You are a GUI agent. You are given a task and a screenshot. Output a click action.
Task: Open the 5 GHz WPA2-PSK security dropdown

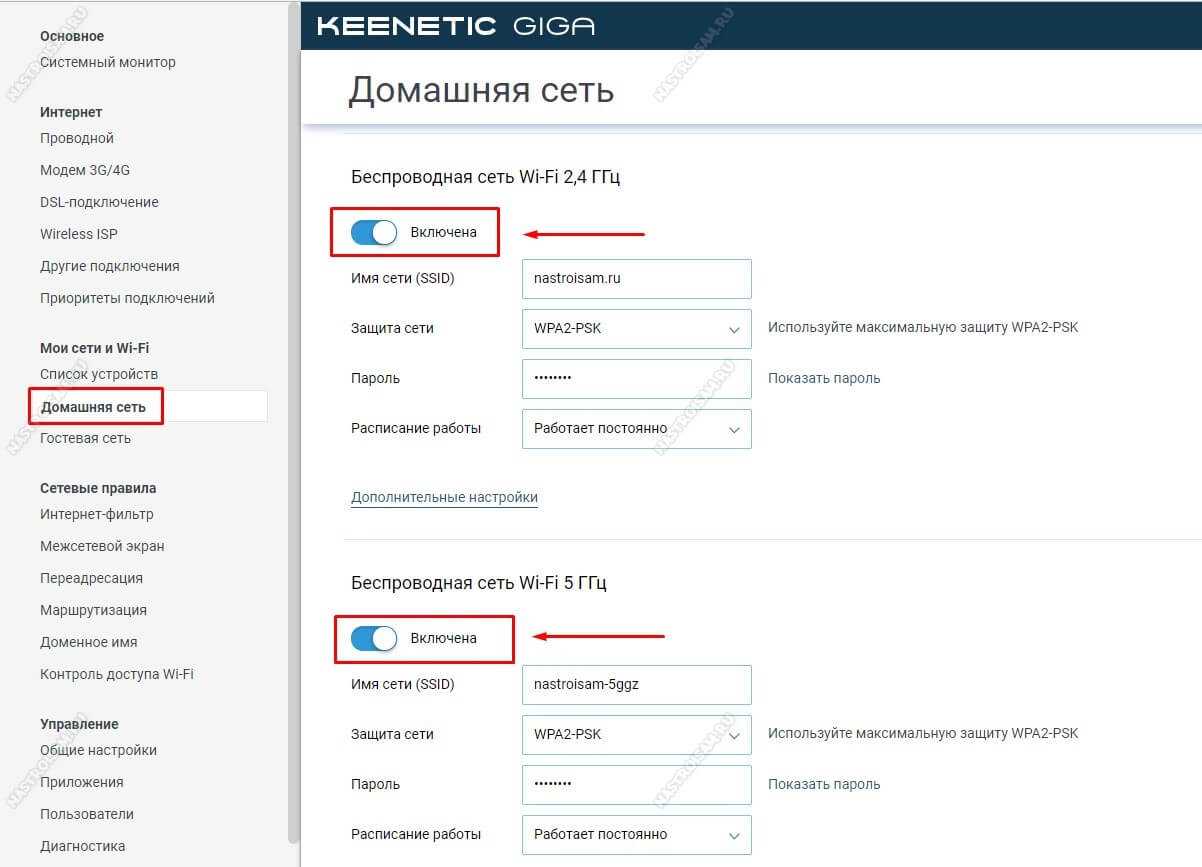[636, 734]
